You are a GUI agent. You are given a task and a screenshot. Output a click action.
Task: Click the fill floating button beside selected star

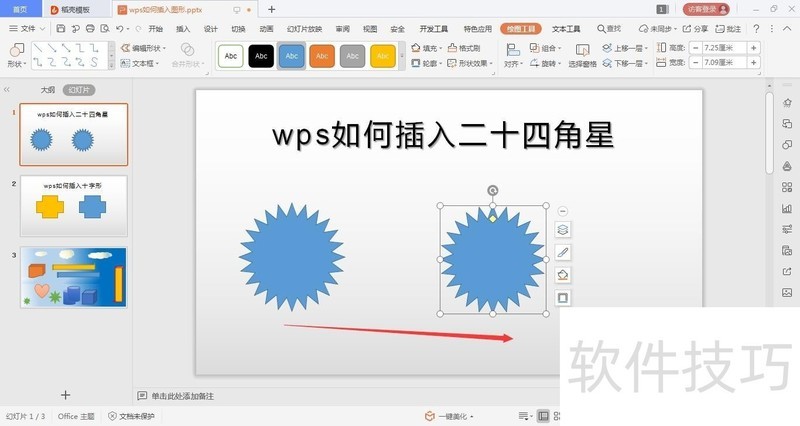point(563,275)
